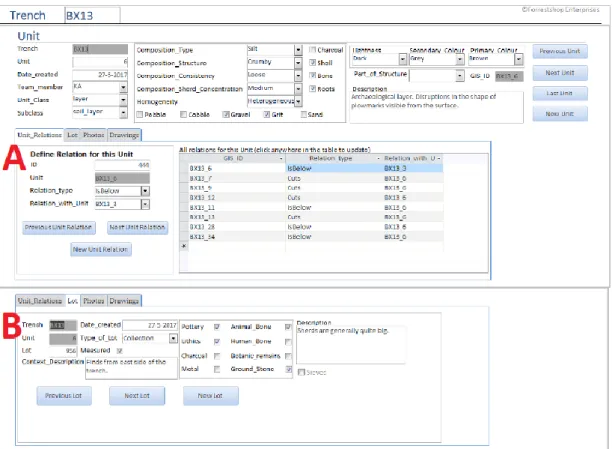
Task: Click the new-row asterisk in relations table
Action: pos(184,246)
